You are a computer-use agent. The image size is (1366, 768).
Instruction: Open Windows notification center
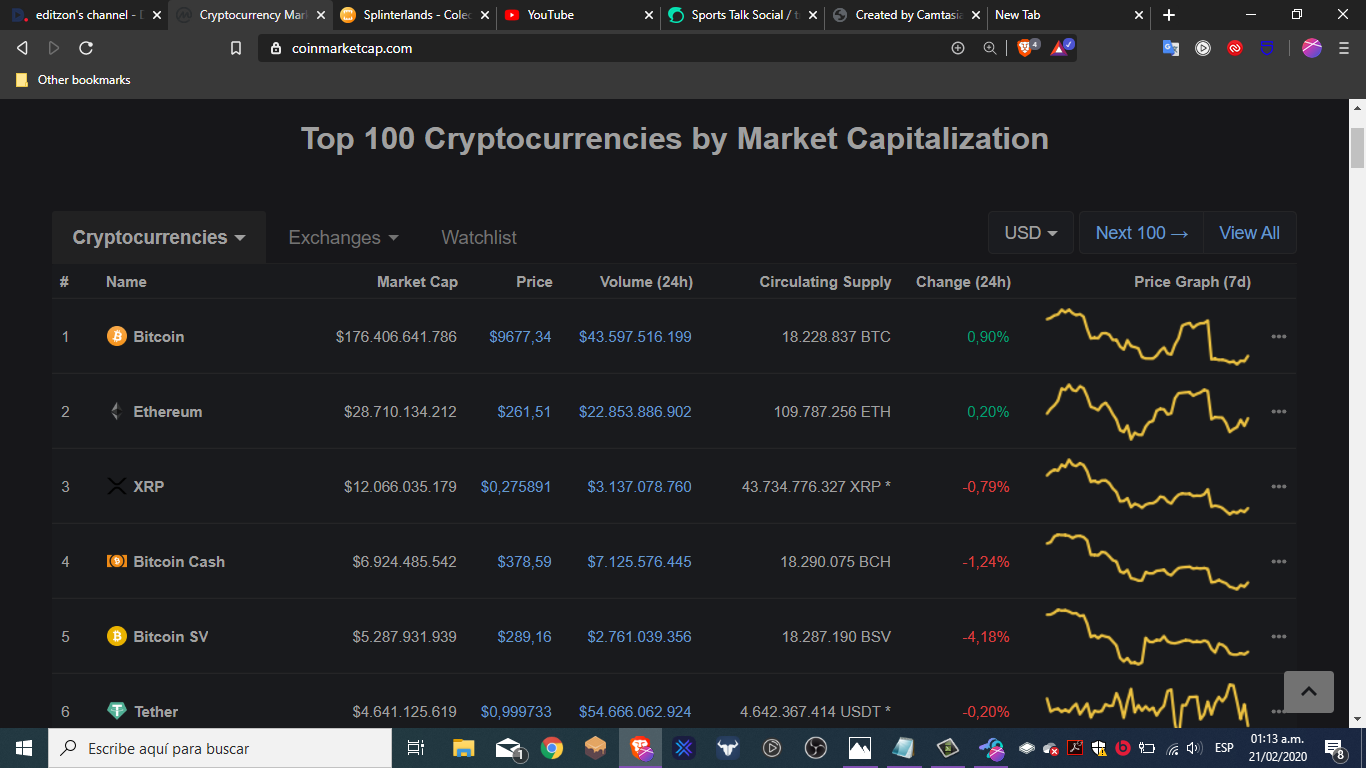coord(1333,748)
